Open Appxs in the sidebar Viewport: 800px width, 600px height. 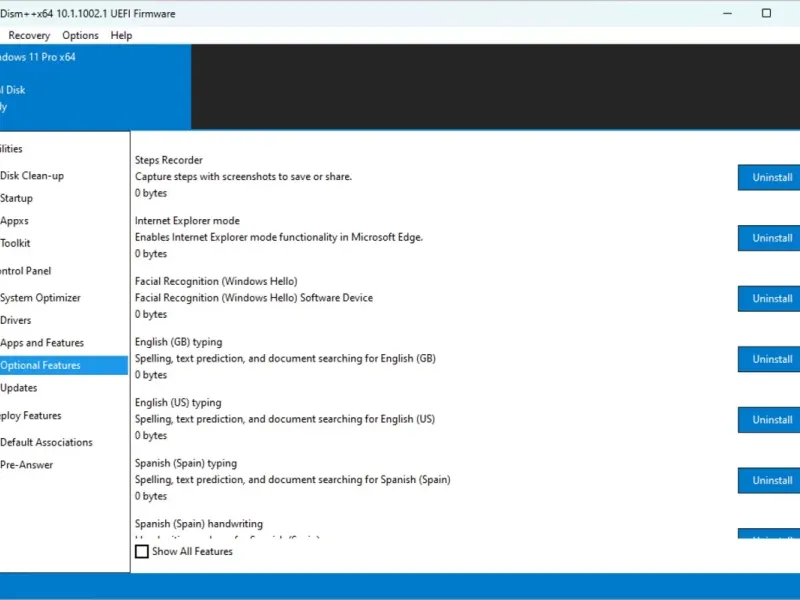coord(14,221)
